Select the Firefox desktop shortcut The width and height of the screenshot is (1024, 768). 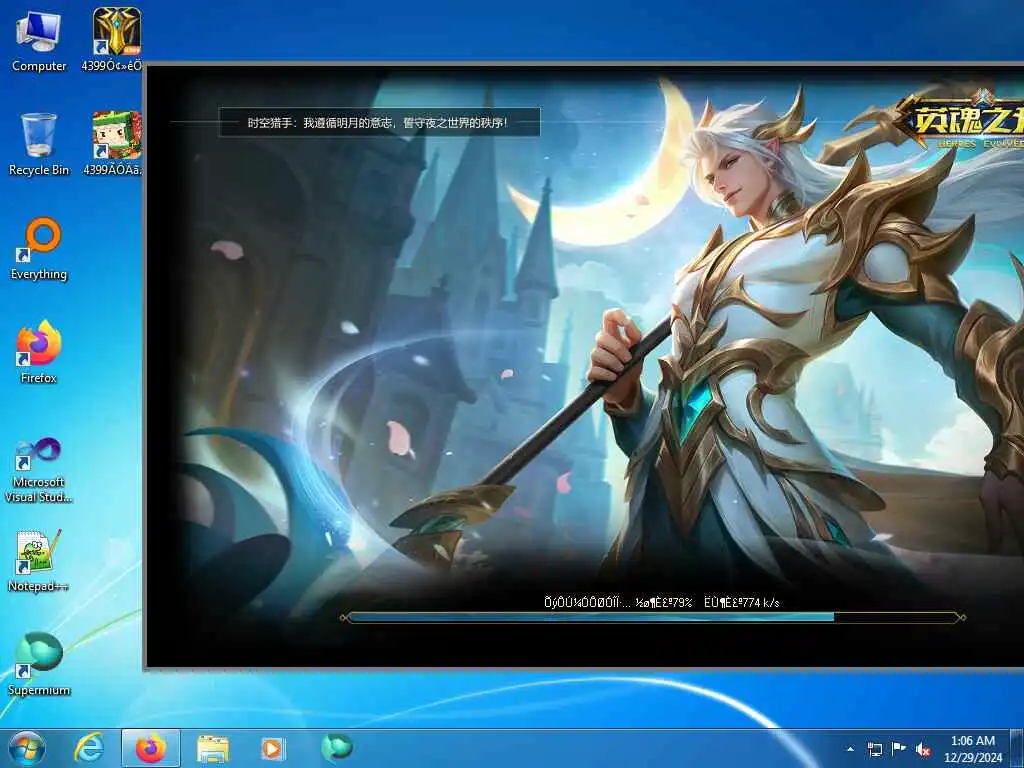(39, 353)
